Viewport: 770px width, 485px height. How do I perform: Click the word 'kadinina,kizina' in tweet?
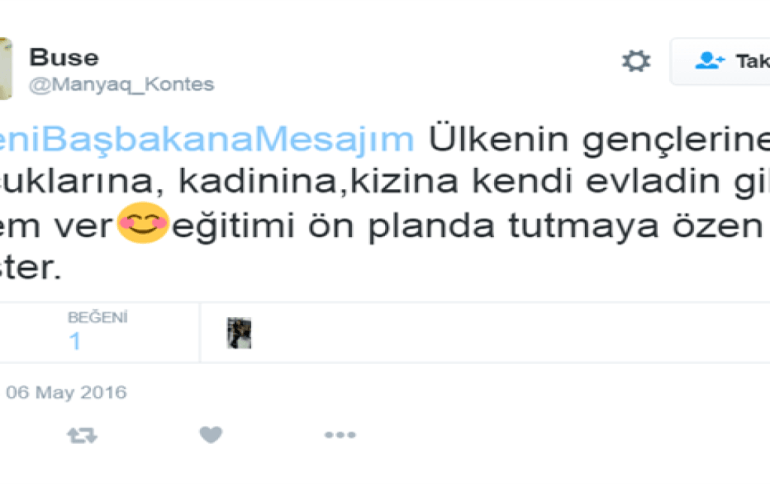click(x=319, y=182)
